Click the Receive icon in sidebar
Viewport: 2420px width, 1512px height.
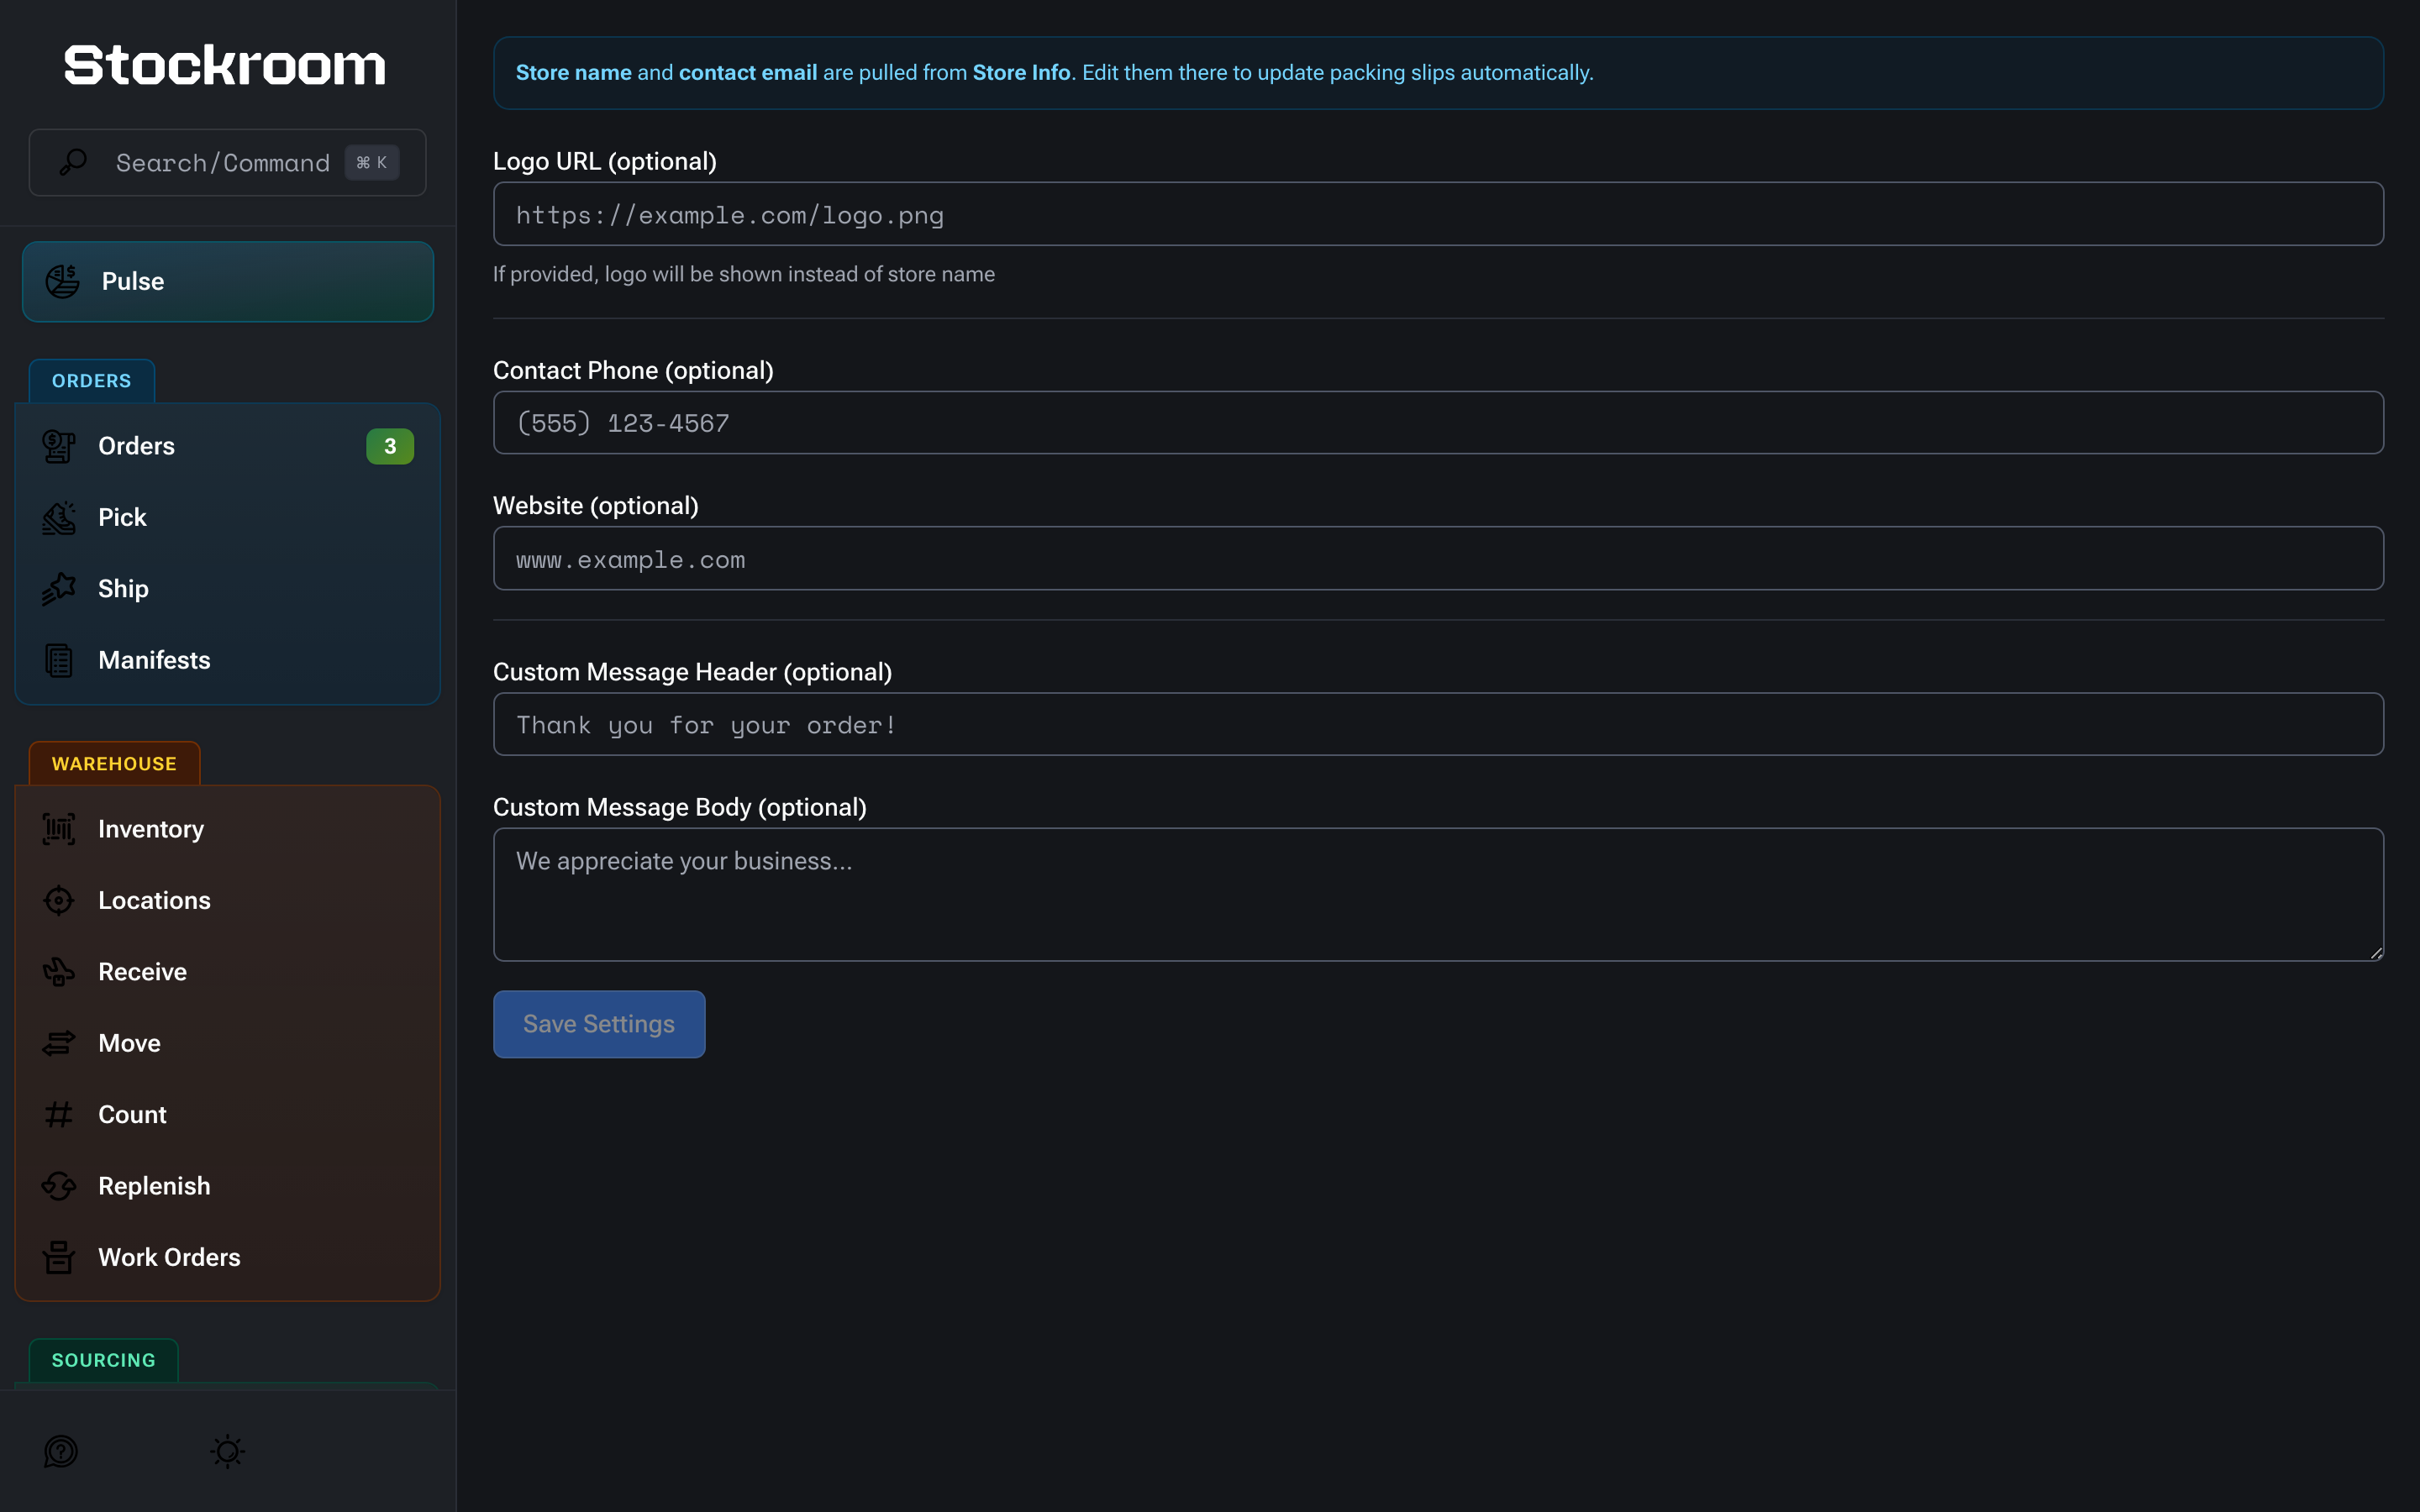tap(59, 972)
